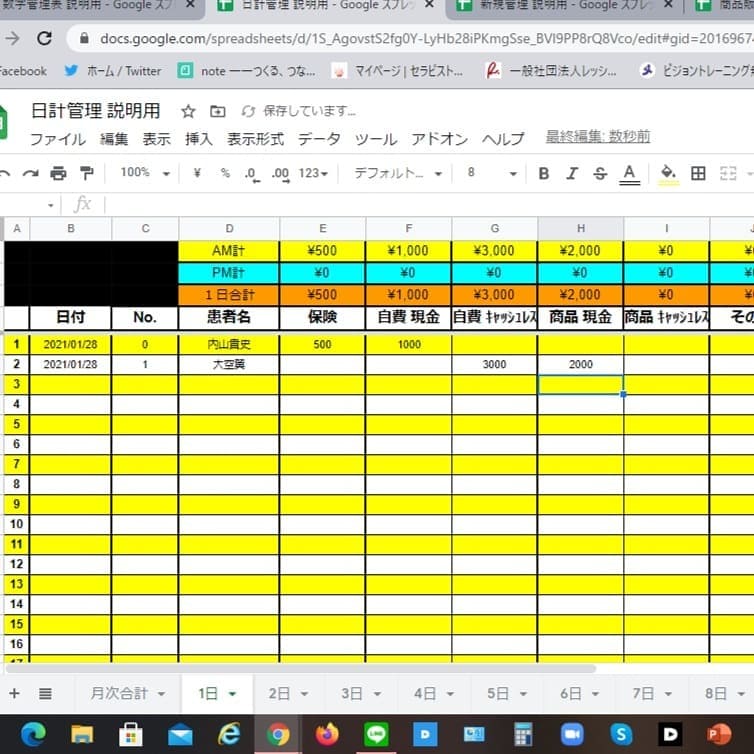Open the ファイル menu

[58, 139]
